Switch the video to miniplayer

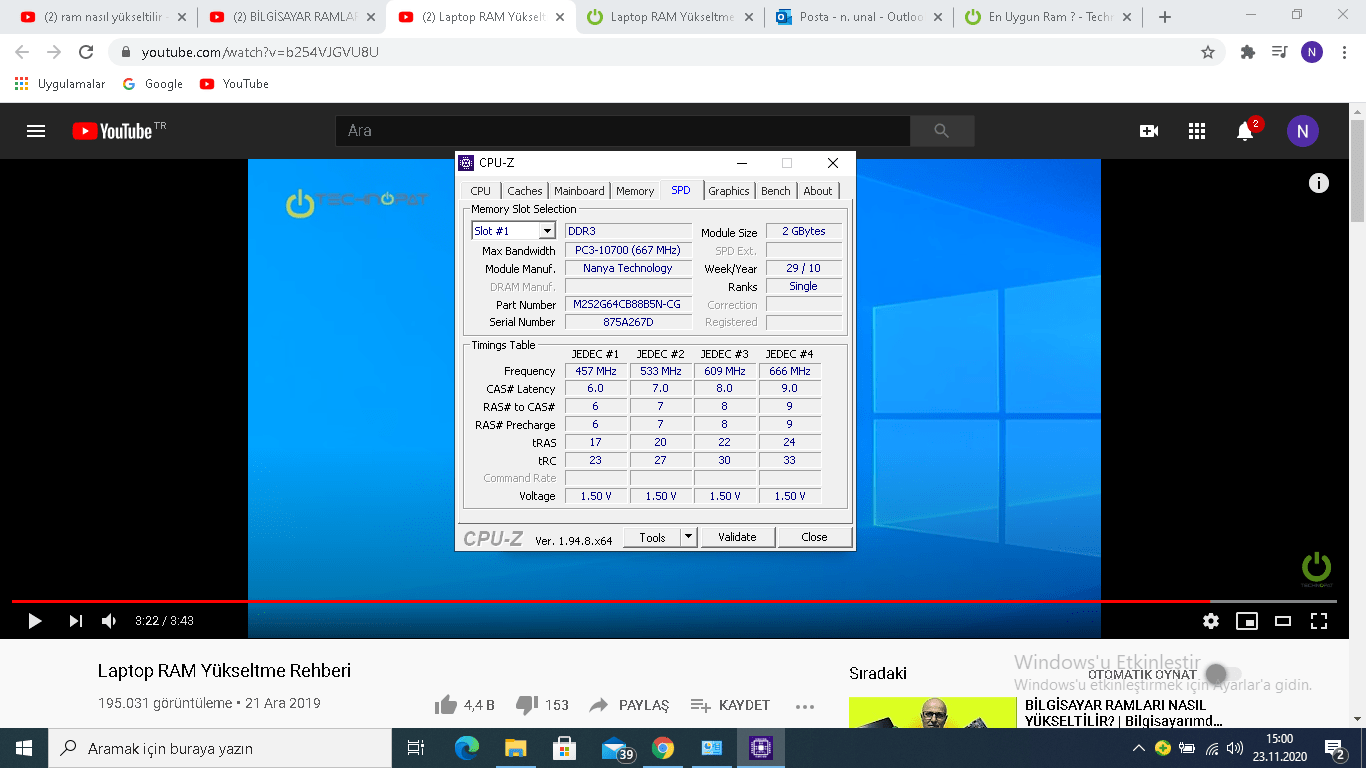(x=1247, y=621)
